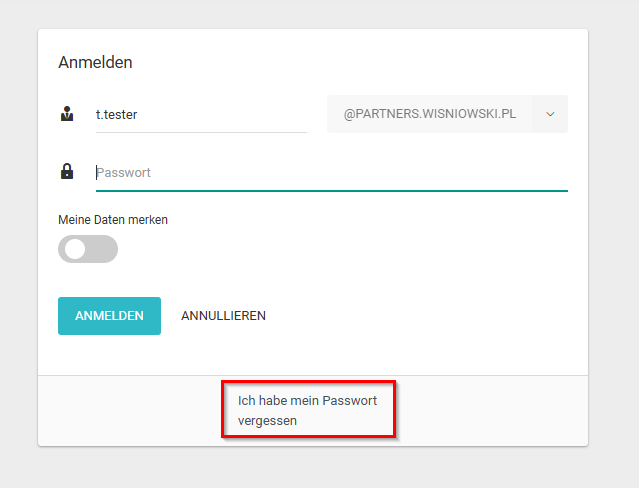
Task: Click the domain text PARTNERS.WISNIOWSKI.PL
Action: pos(435,114)
